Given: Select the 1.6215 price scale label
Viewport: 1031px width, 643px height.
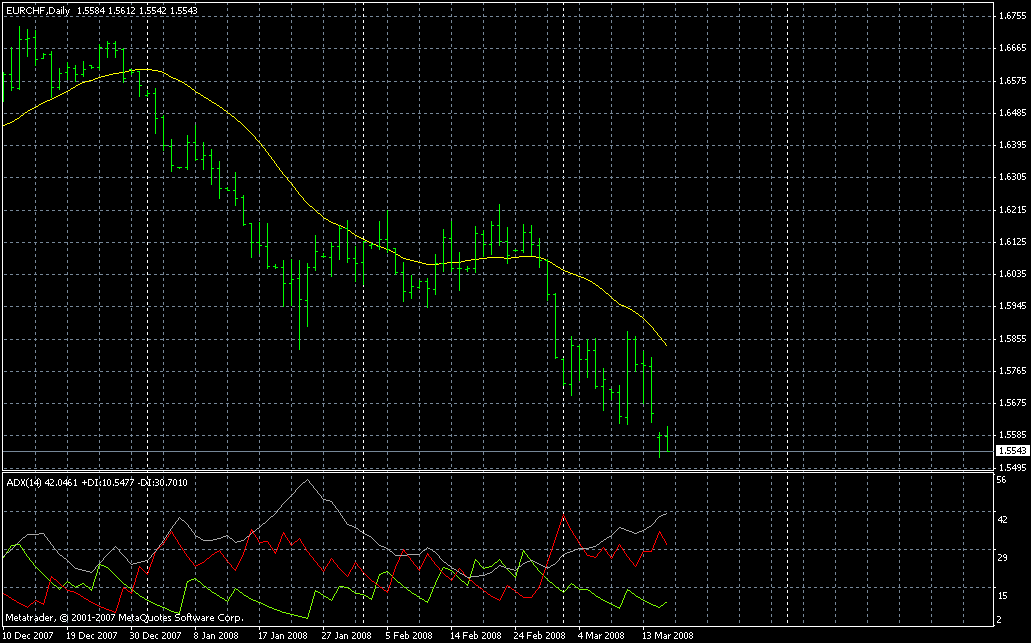Looking at the screenshot, I should [x=1010, y=210].
